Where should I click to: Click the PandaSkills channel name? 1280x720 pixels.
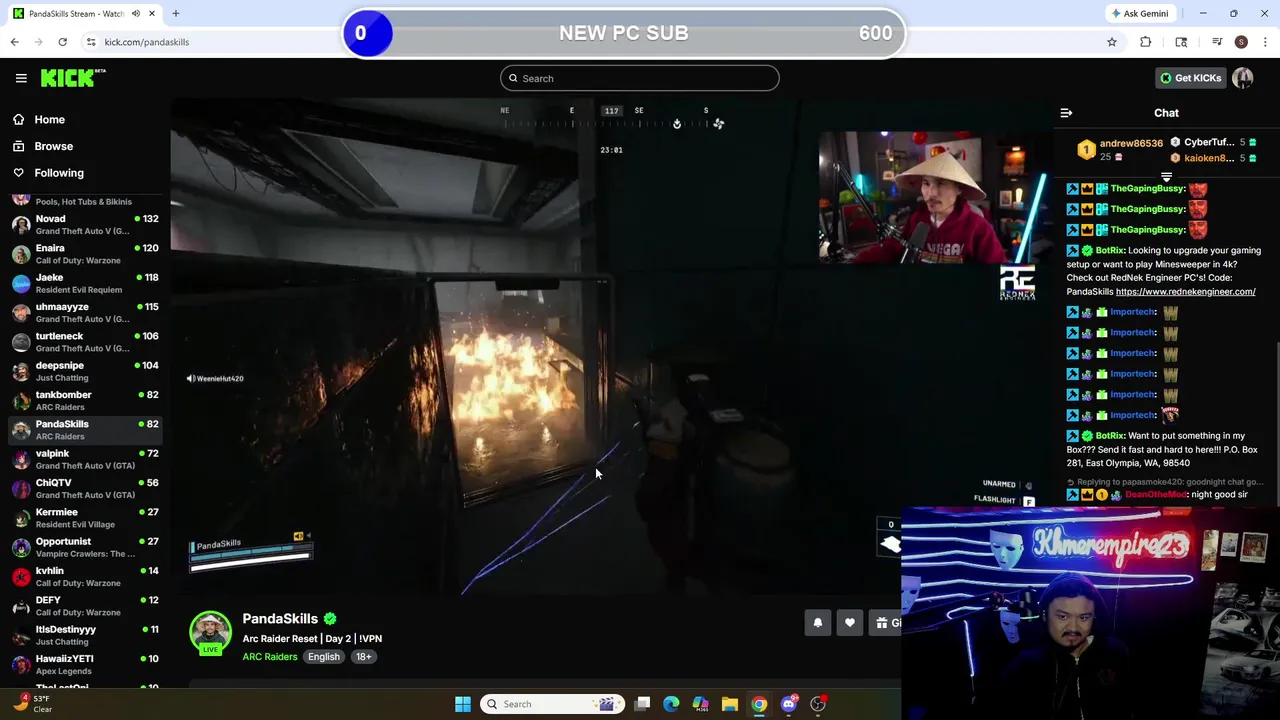280,619
